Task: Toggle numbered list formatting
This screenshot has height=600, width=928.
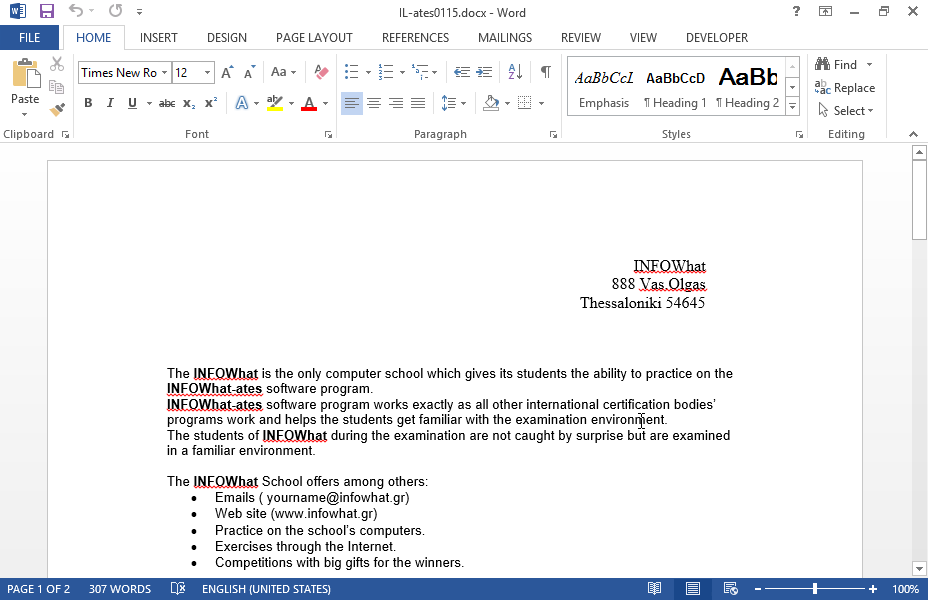Action: [x=386, y=72]
